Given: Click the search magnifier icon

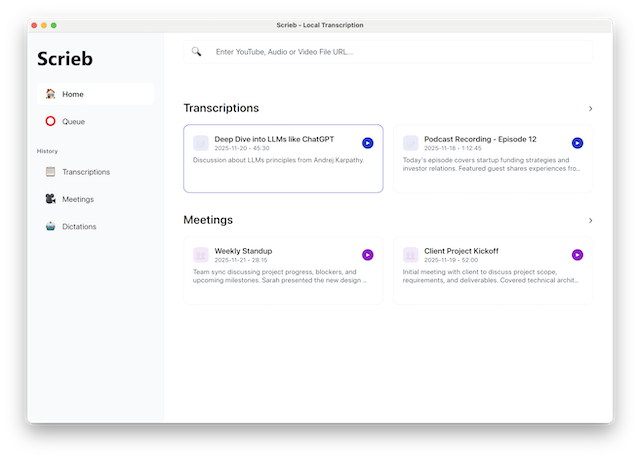Looking at the screenshot, I should (x=196, y=51).
